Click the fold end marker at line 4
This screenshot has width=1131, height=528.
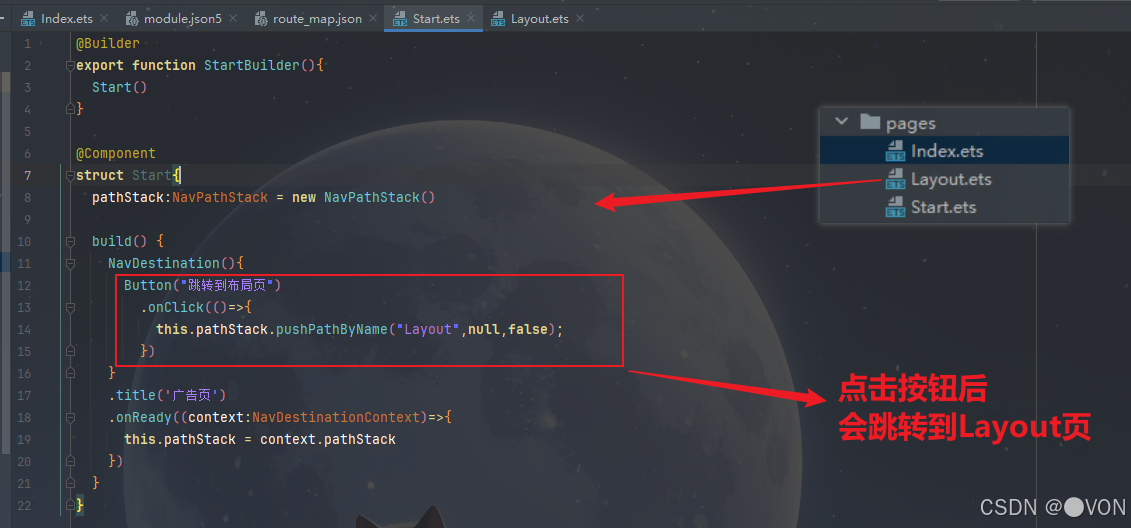coord(70,110)
